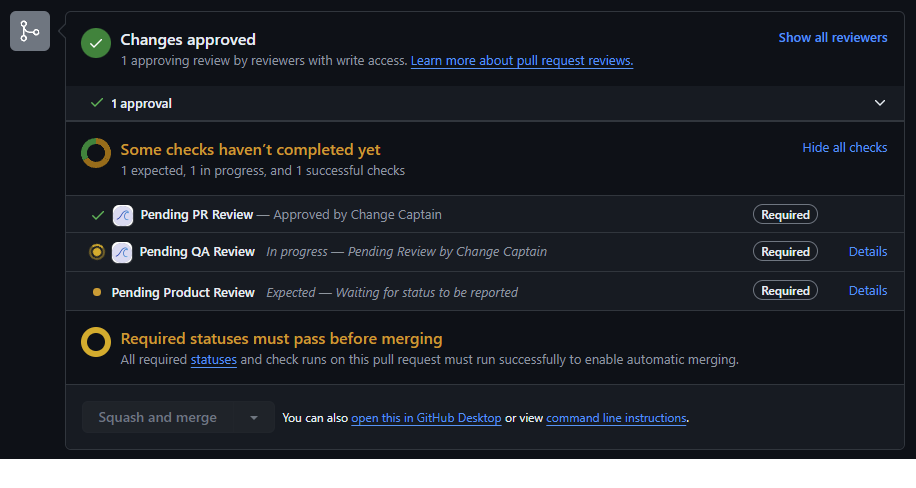The height and width of the screenshot is (488, 916).
Task: Click the Pending QA Review app avatar
Action: pyautogui.click(x=122, y=252)
